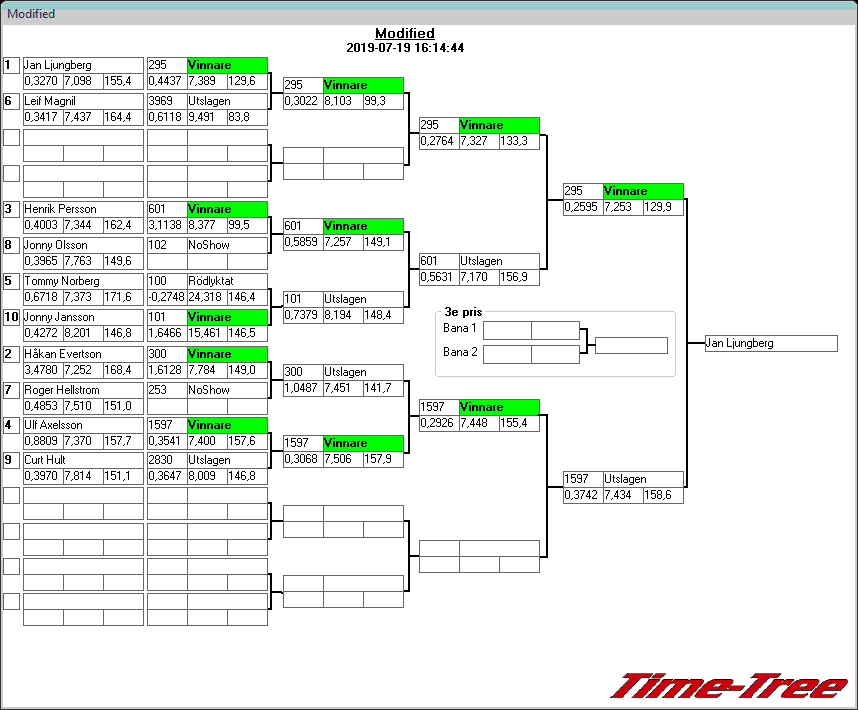The image size is (858, 710).
Task: Select NoShow status for car 253
Action: [x=227, y=389]
